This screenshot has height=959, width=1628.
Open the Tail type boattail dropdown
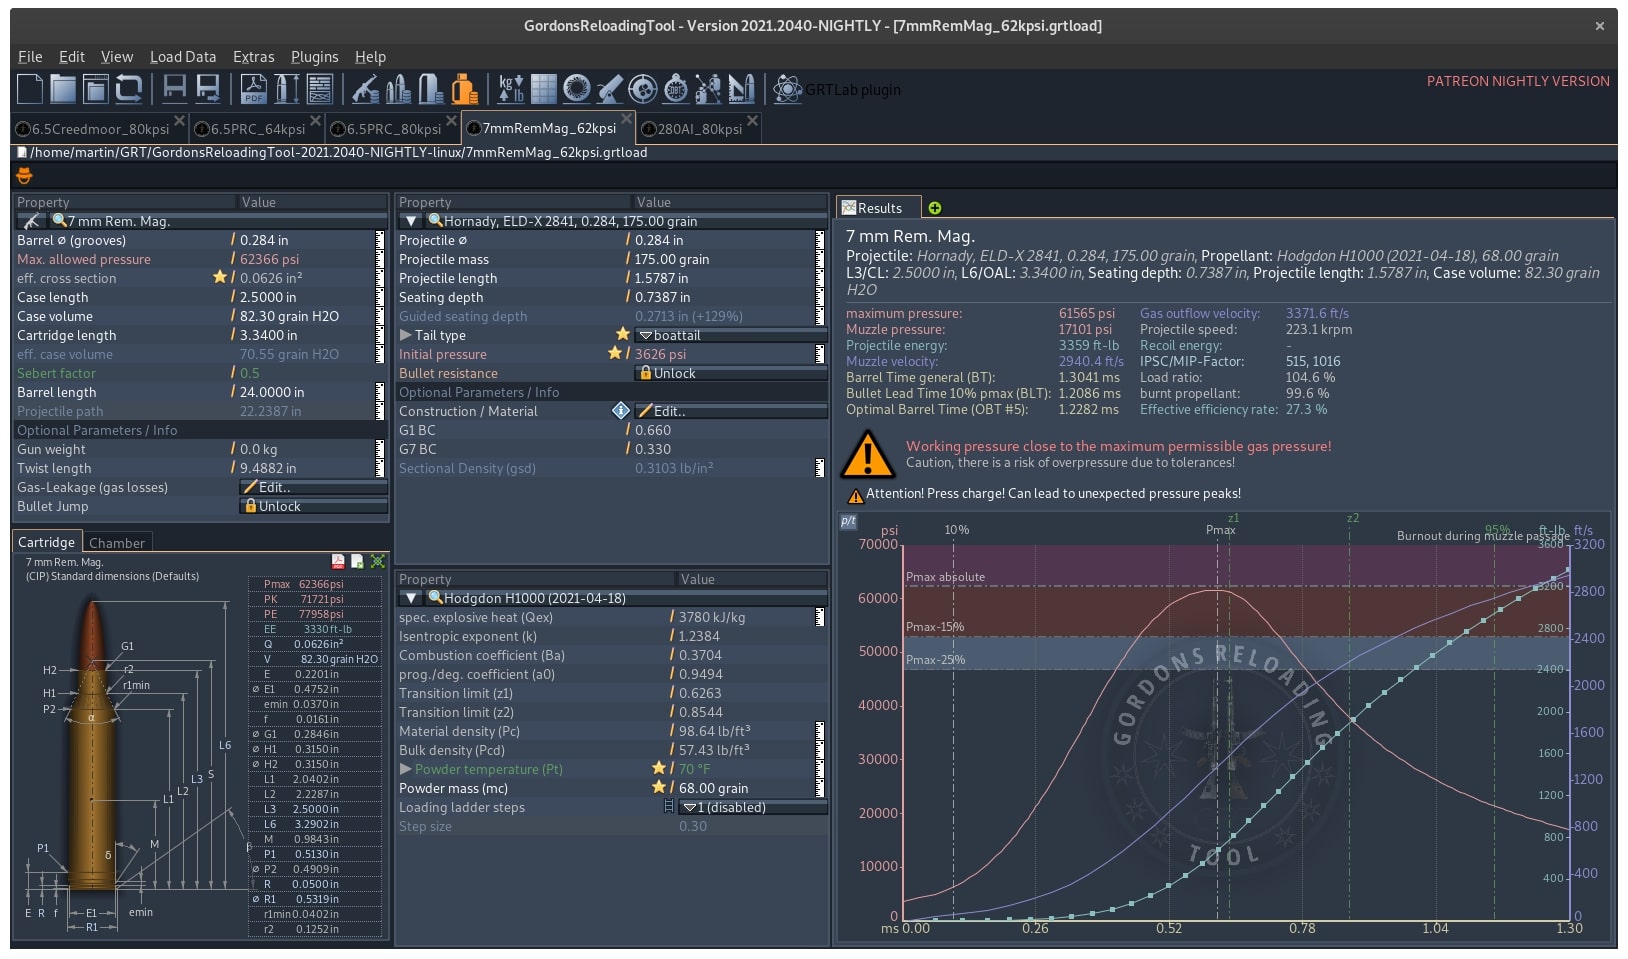pos(731,335)
